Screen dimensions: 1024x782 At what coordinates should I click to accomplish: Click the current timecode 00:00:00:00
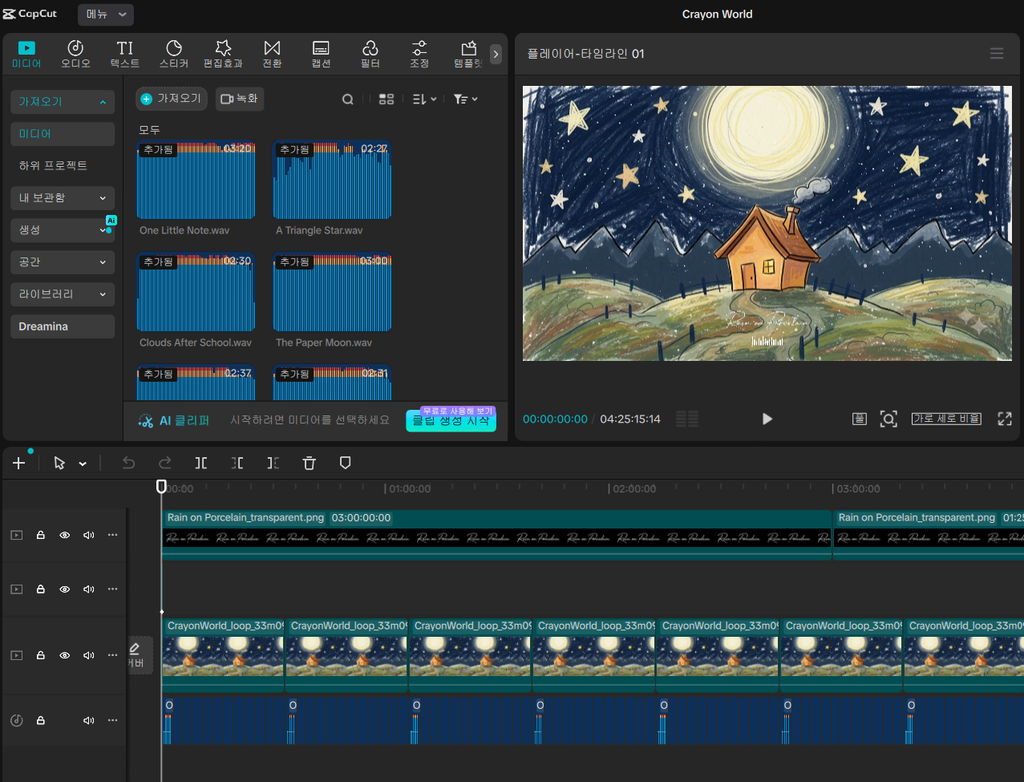pos(555,419)
